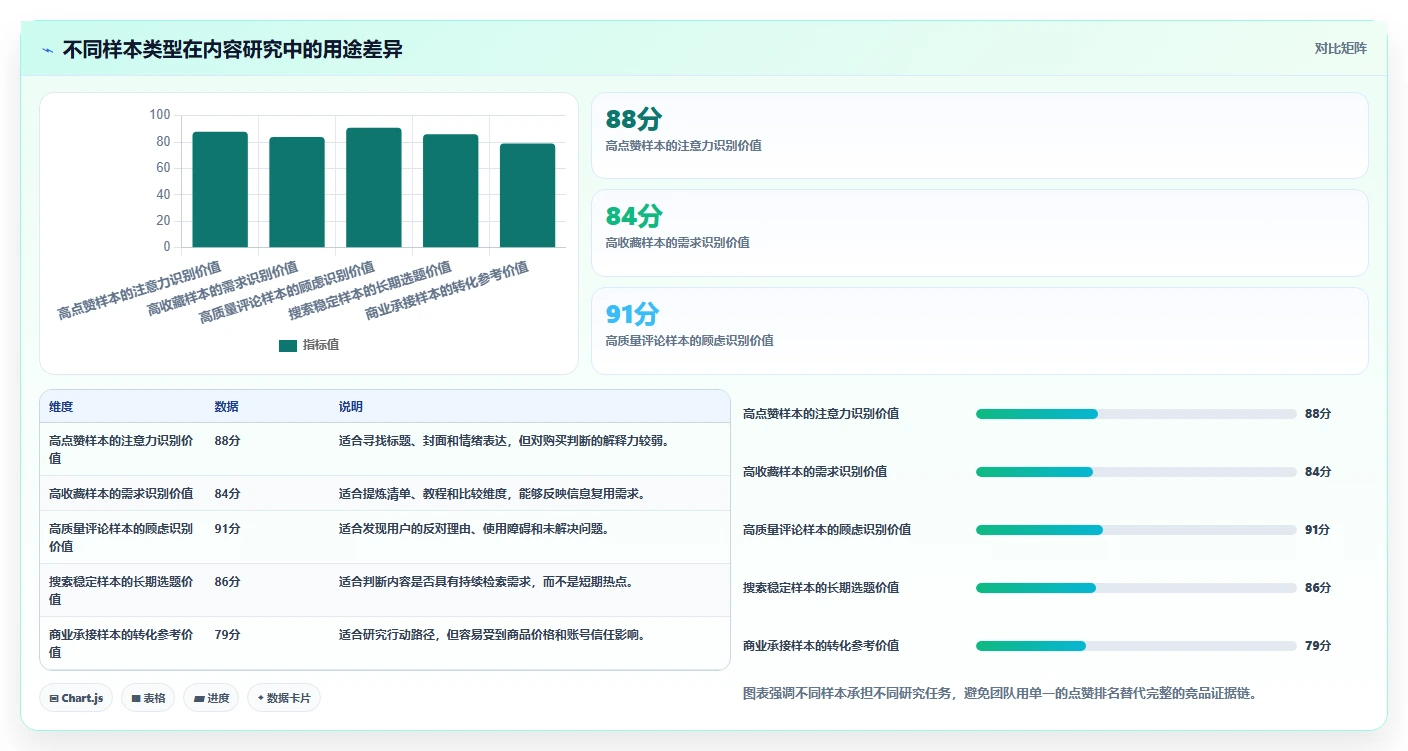
Task: Click progress label 商业承接样本的转化参考价值
Action: coord(821,646)
